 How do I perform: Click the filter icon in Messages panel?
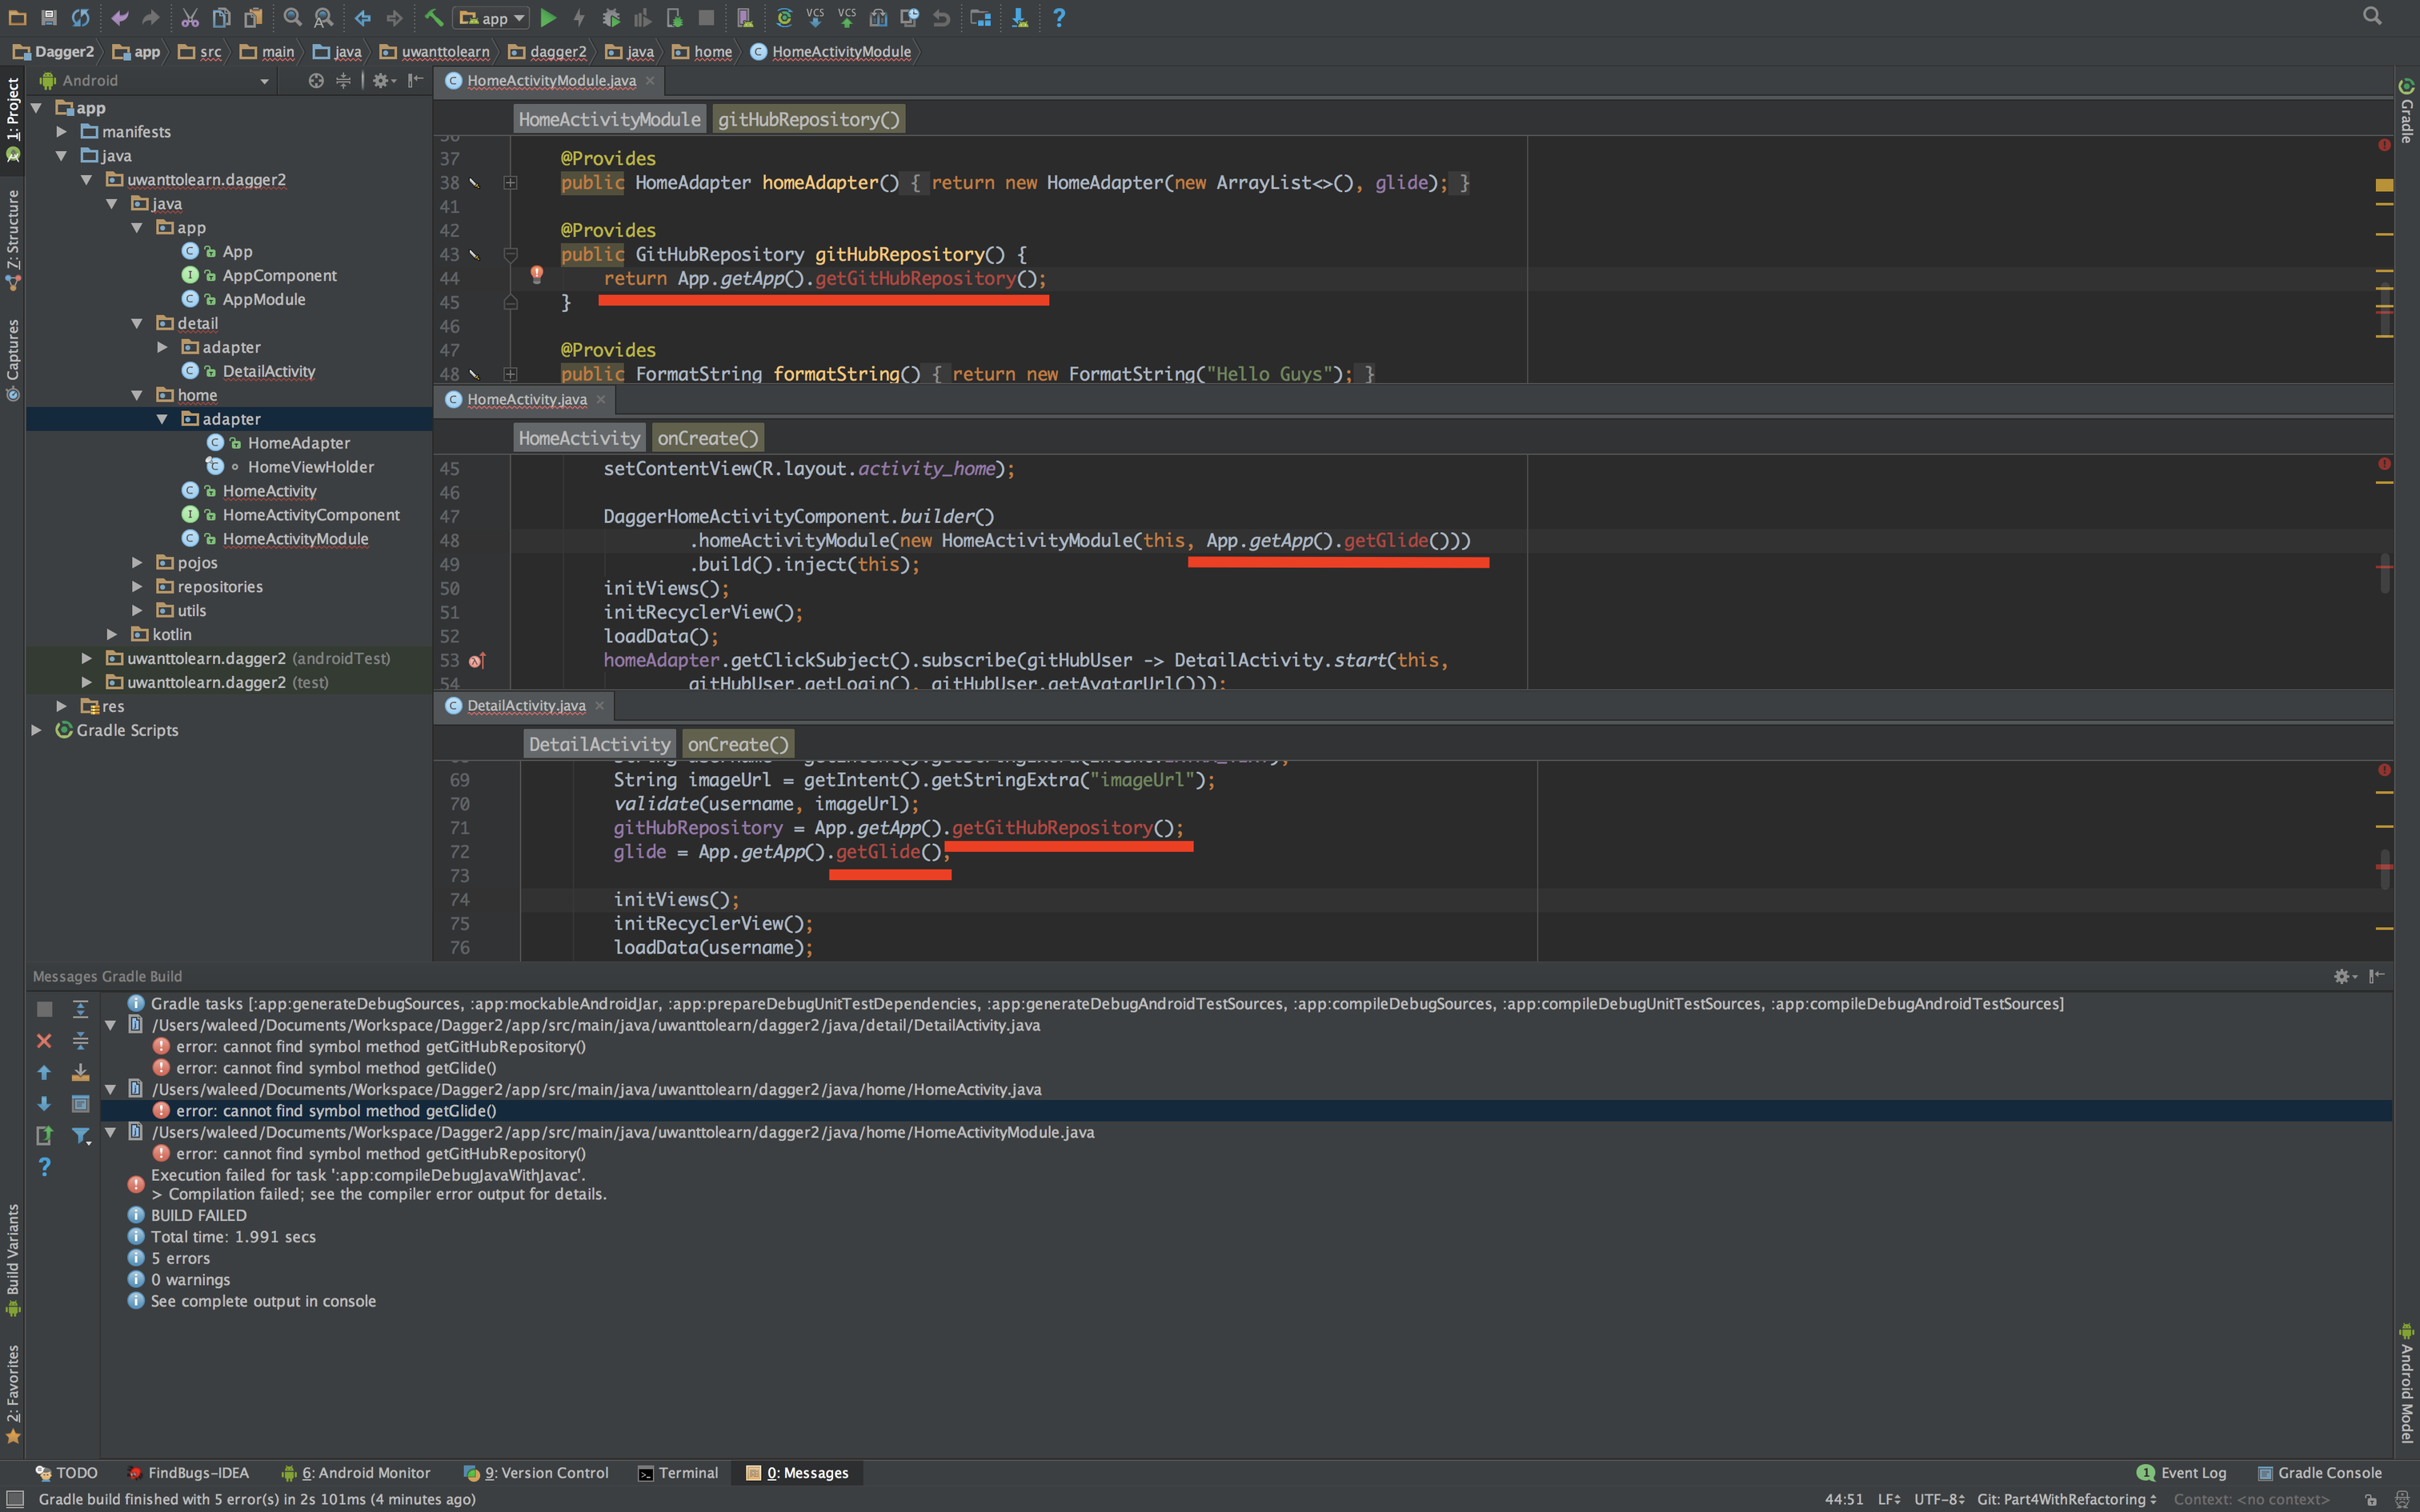[x=81, y=1135]
